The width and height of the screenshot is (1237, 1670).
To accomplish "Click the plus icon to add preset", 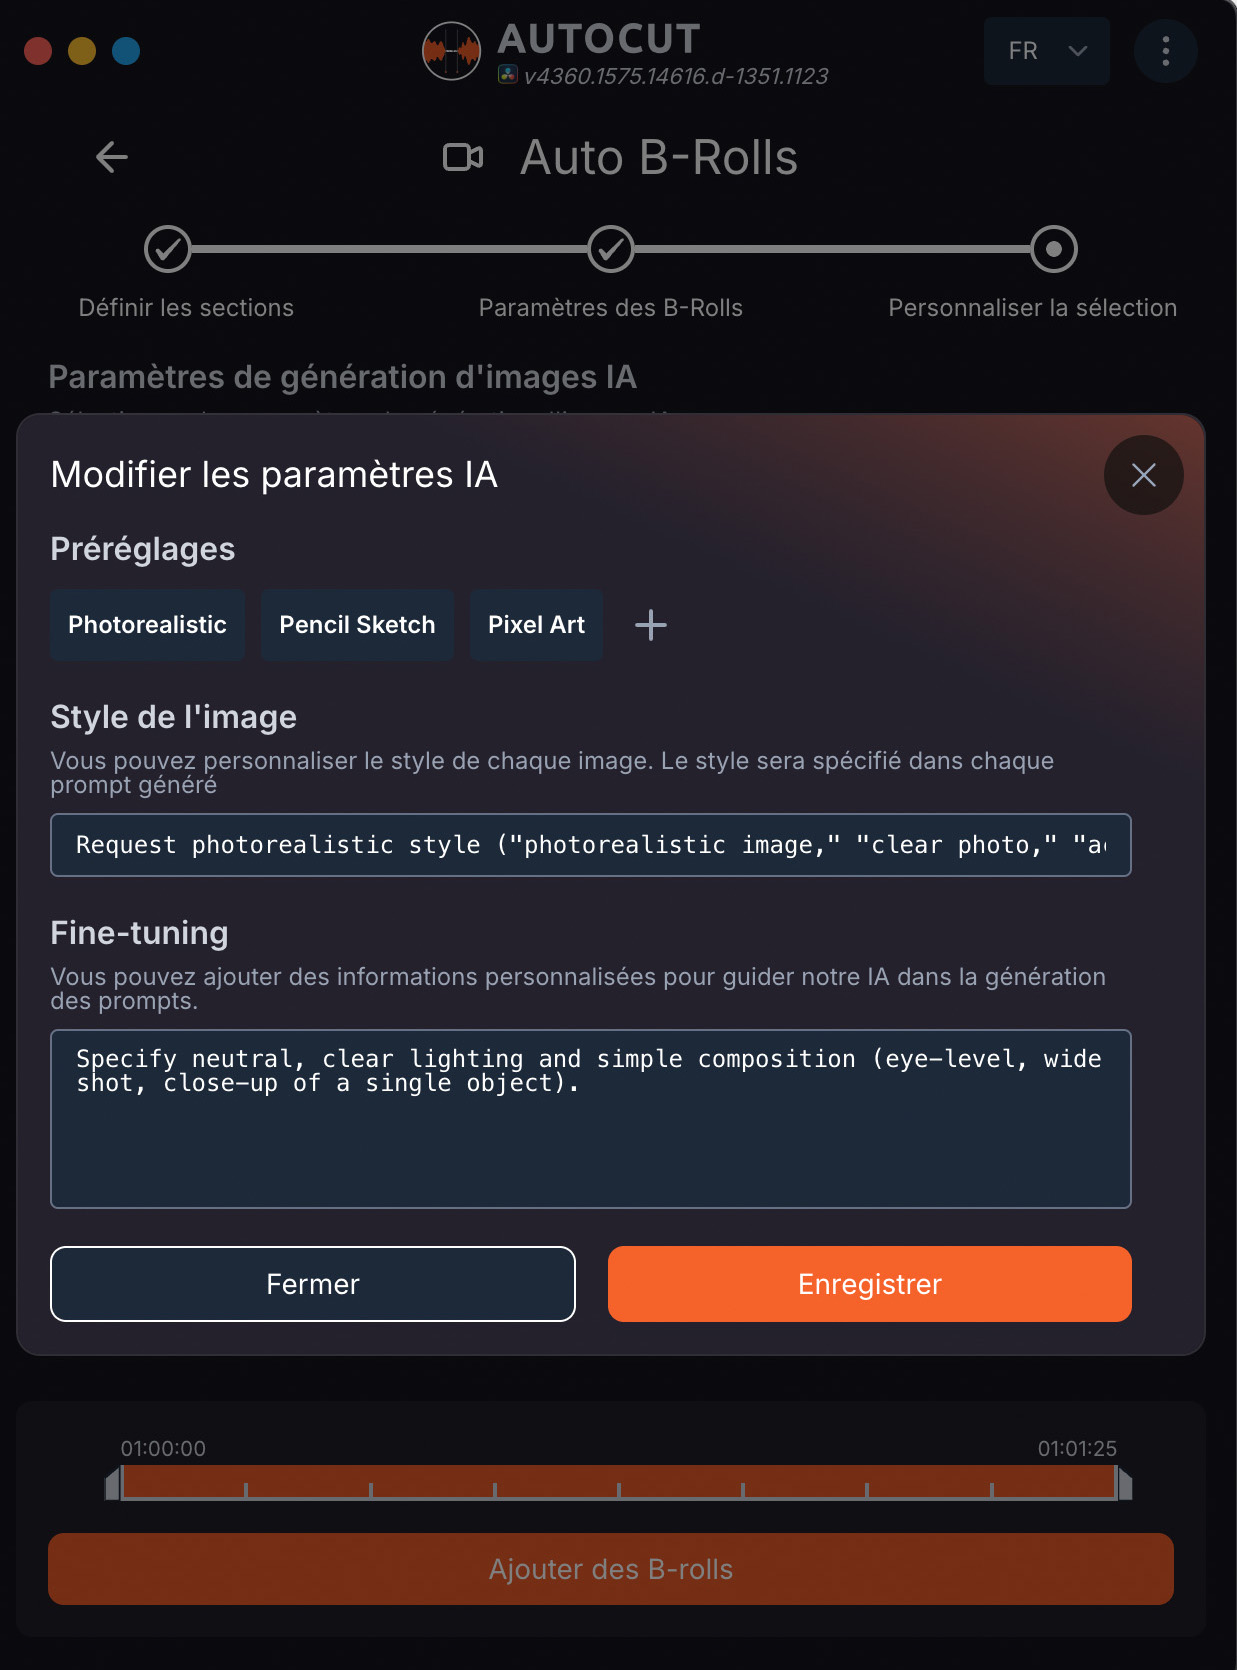I will pos(650,625).
